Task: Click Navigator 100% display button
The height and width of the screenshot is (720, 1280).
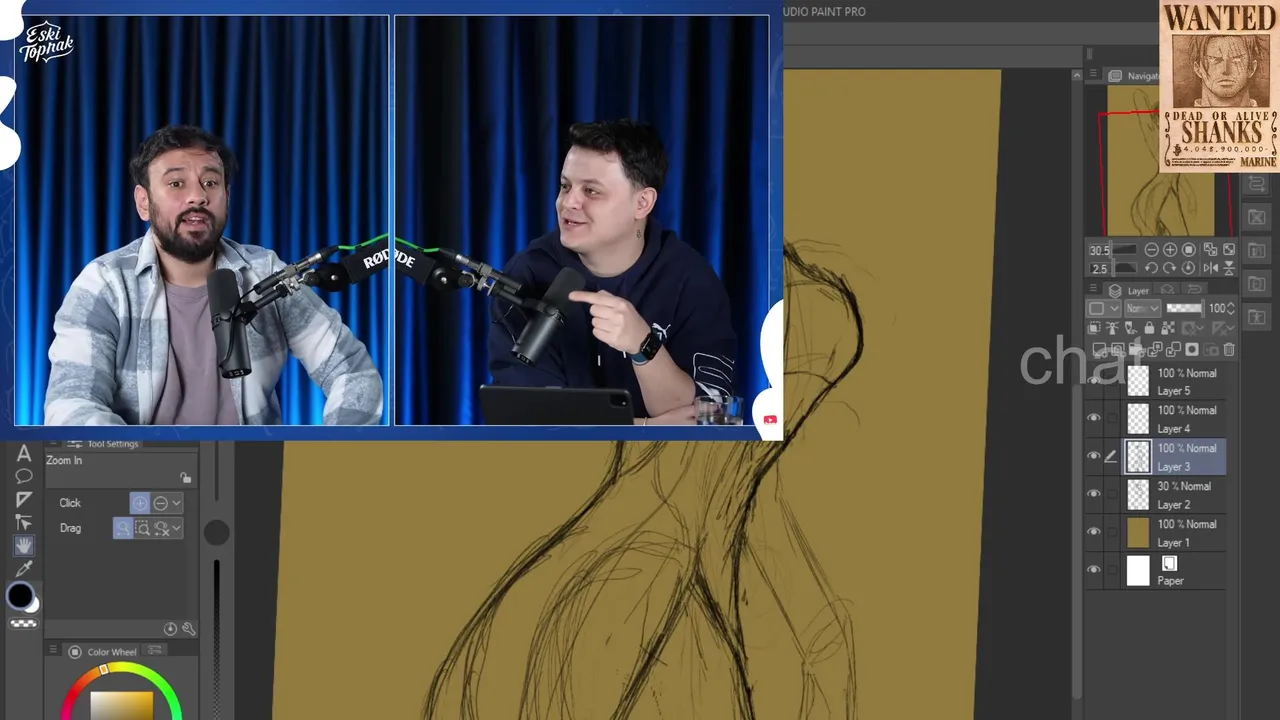Action: pos(1188,250)
